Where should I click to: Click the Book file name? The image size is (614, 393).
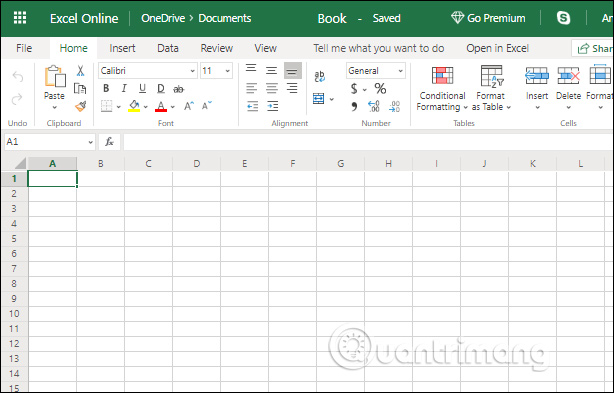pos(332,18)
